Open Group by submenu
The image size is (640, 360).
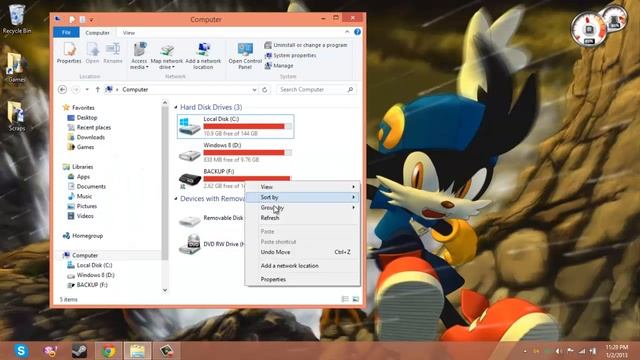tap(302, 208)
